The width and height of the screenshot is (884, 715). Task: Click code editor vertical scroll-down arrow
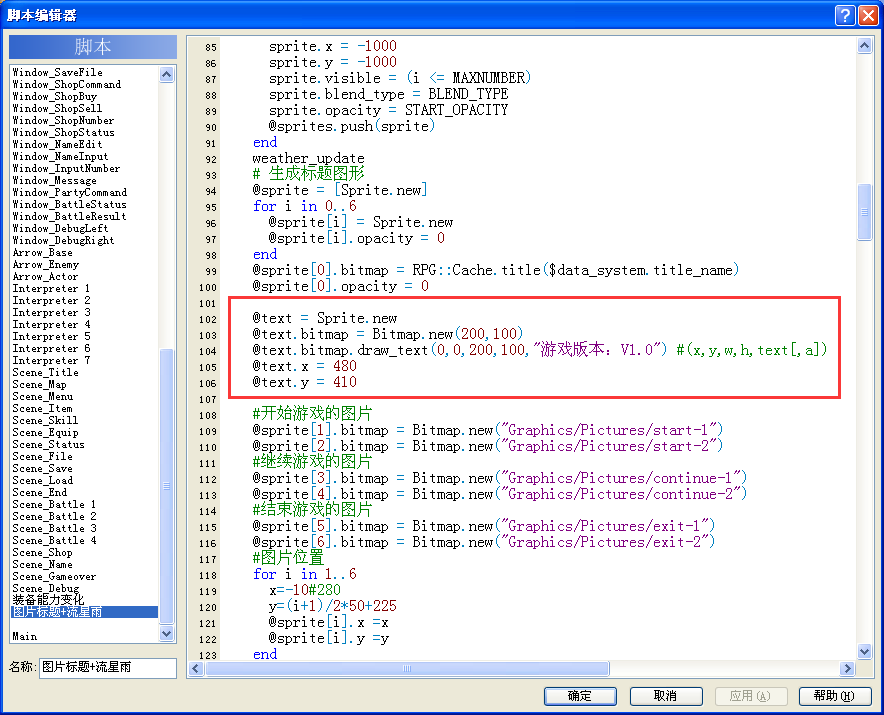click(864, 651)
